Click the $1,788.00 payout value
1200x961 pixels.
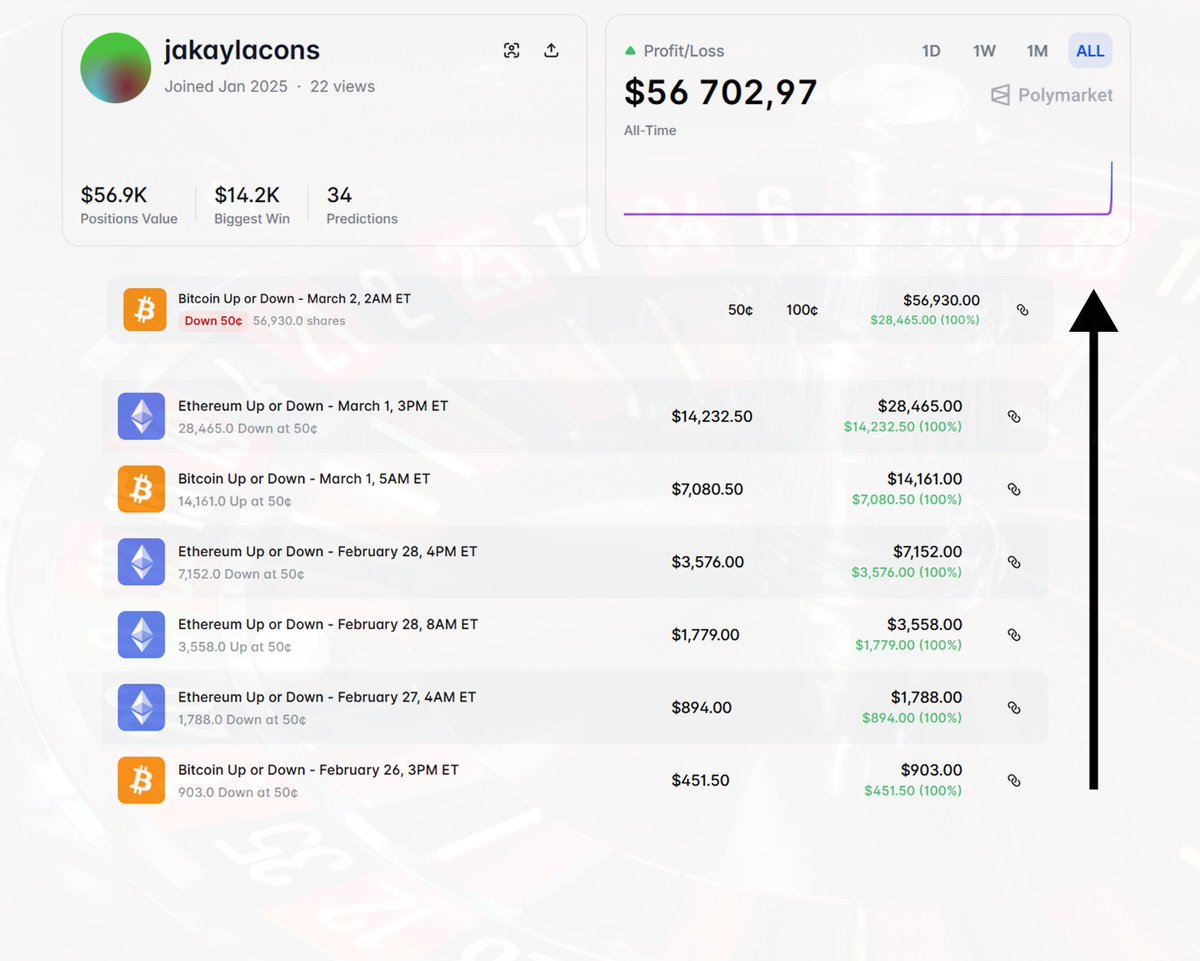(x=926, y=697)
